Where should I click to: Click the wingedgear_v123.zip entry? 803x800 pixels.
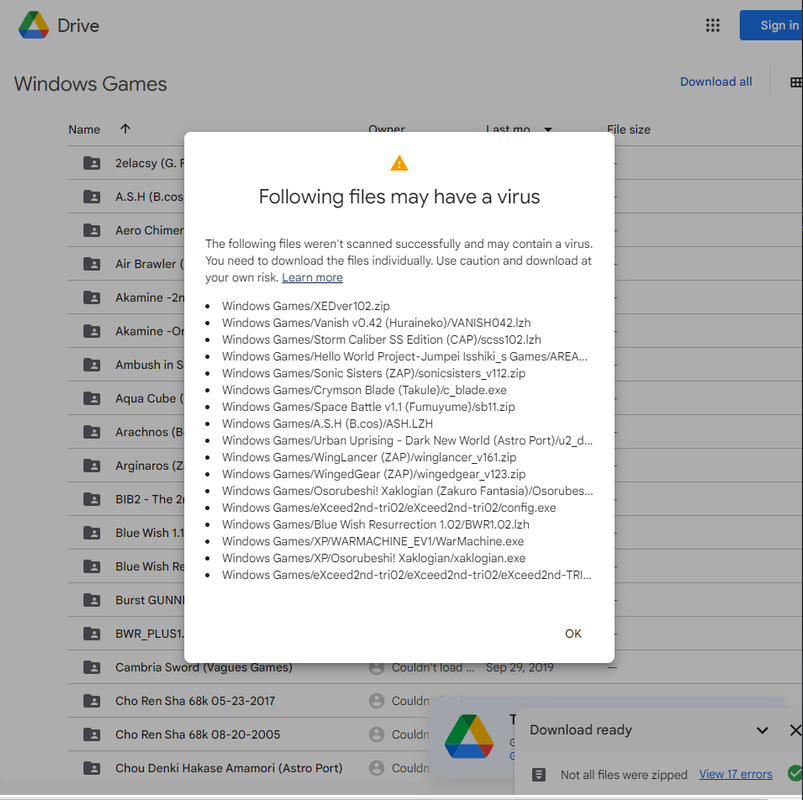click(373, 474)
